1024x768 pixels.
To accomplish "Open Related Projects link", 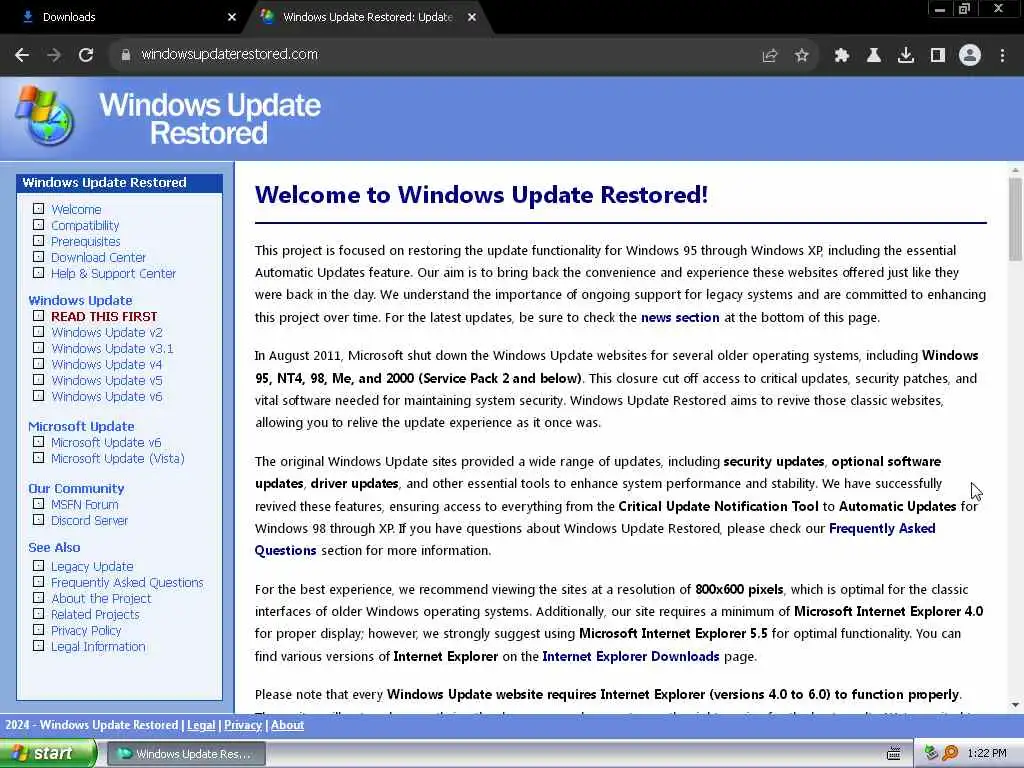I will tap(95, 615).
